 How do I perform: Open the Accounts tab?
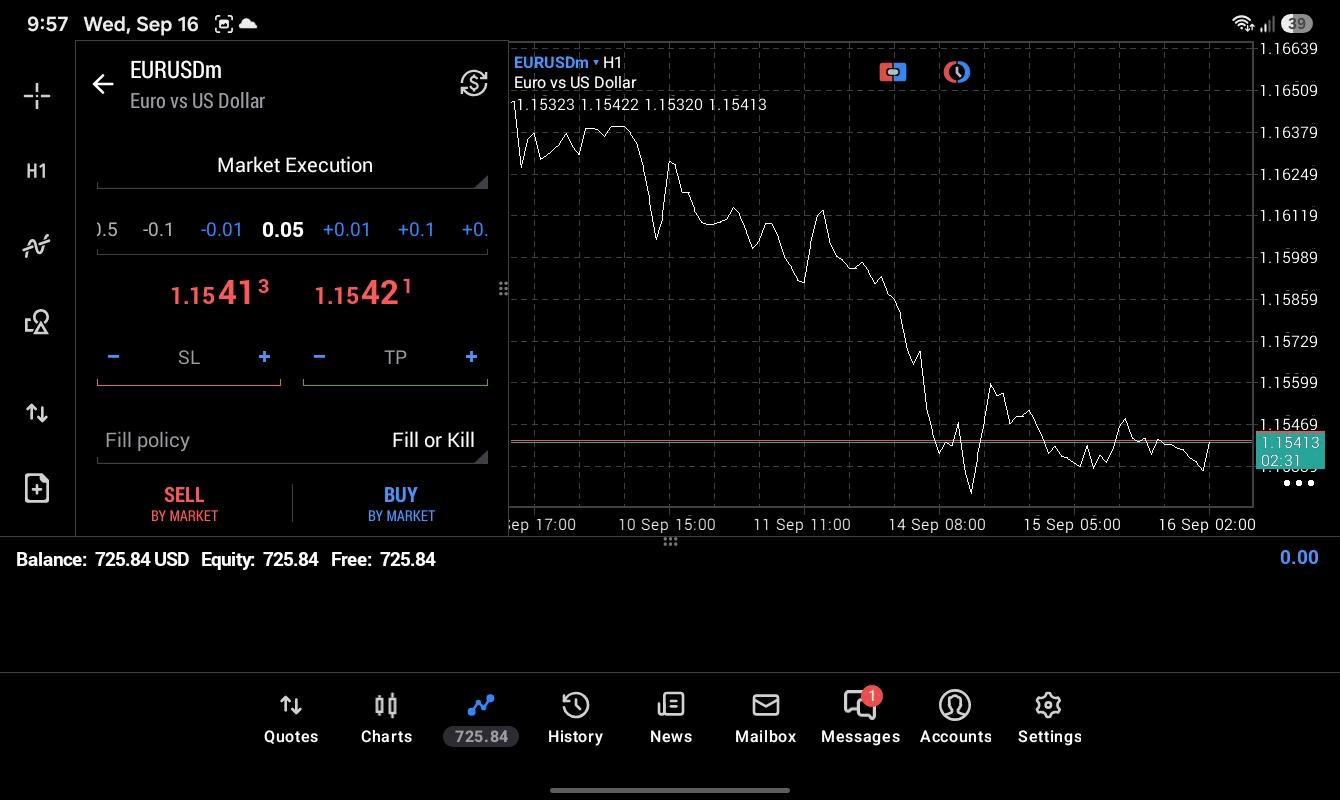click(x=956, y=719)
